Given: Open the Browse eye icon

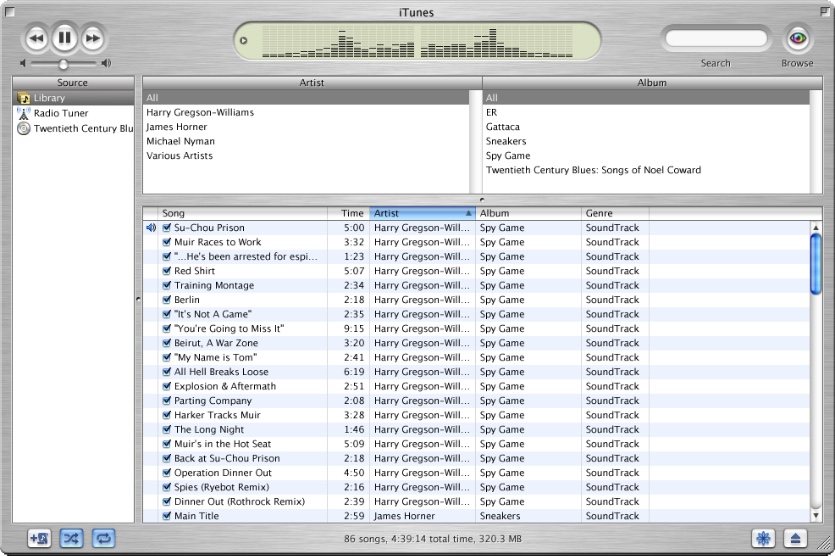Looking at the screenshot, I should [797, 39].
